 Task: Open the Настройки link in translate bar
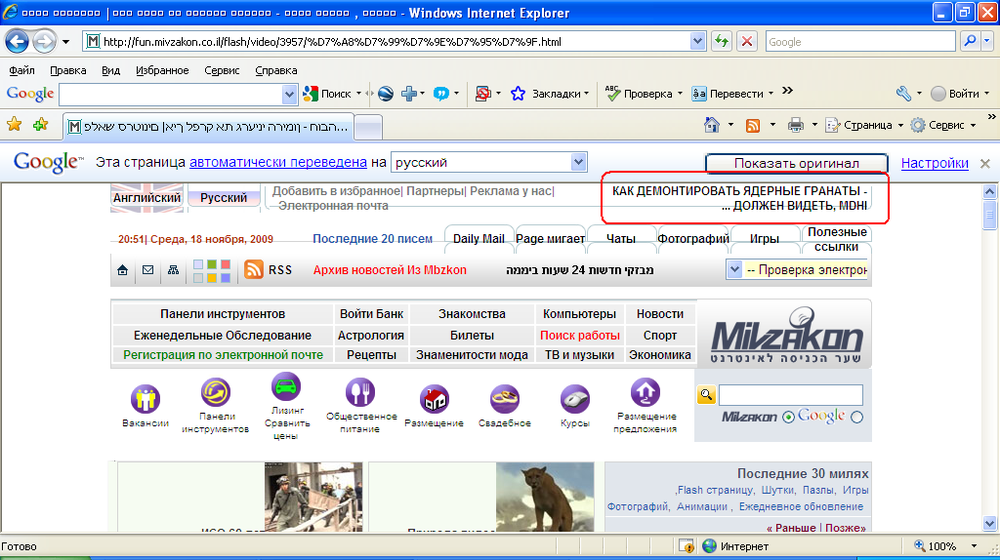click(934, 163)
